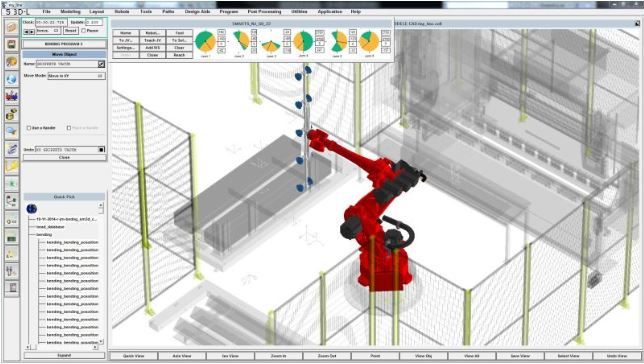Open the Move Mode dropdown
The height and width of the screenshot is (364, 644).
[76, 76]
